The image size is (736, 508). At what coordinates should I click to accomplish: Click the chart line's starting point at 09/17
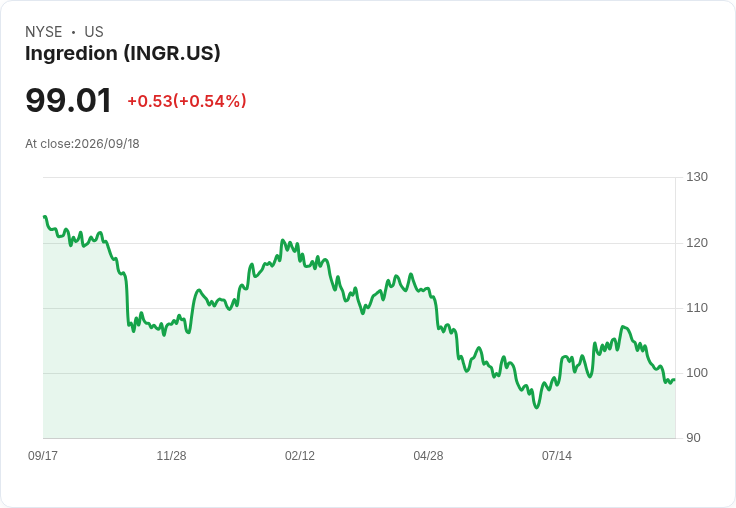coord(45,217)
